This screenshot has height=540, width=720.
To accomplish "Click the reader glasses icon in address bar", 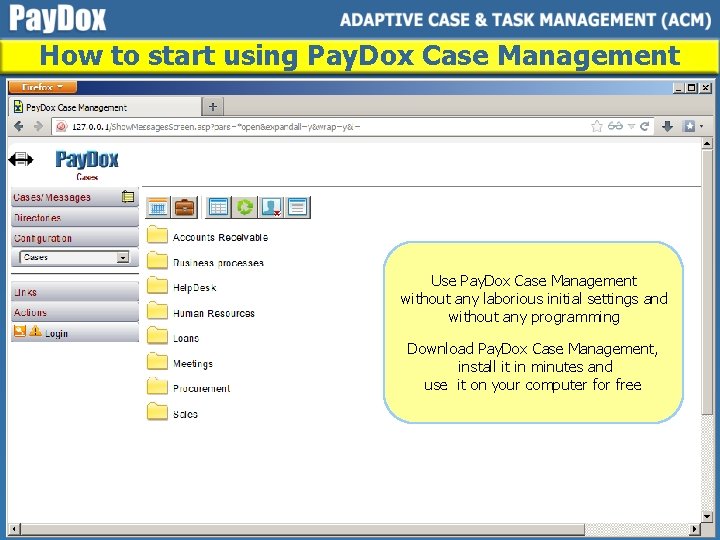I will [x=615, y=126].
